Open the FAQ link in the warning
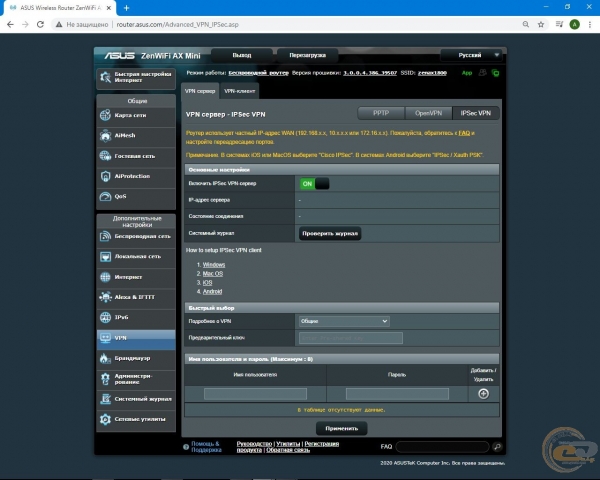Screen dimensions: 600x480 pos(464,133)
